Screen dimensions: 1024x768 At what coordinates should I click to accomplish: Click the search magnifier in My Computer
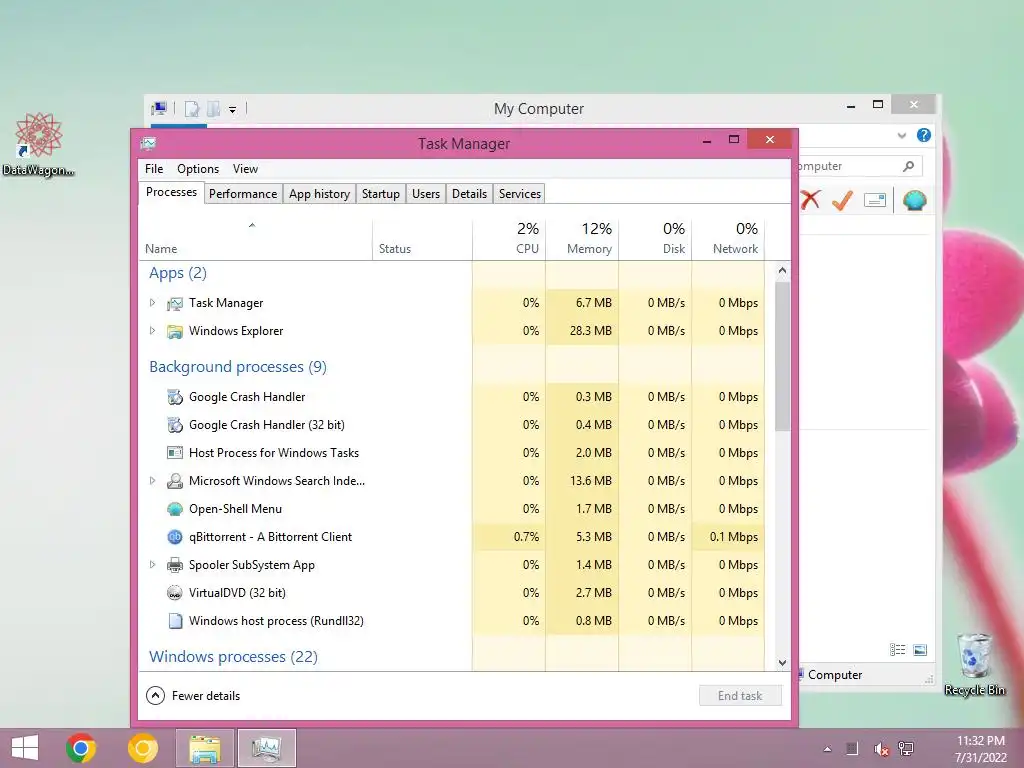(908, 166)
